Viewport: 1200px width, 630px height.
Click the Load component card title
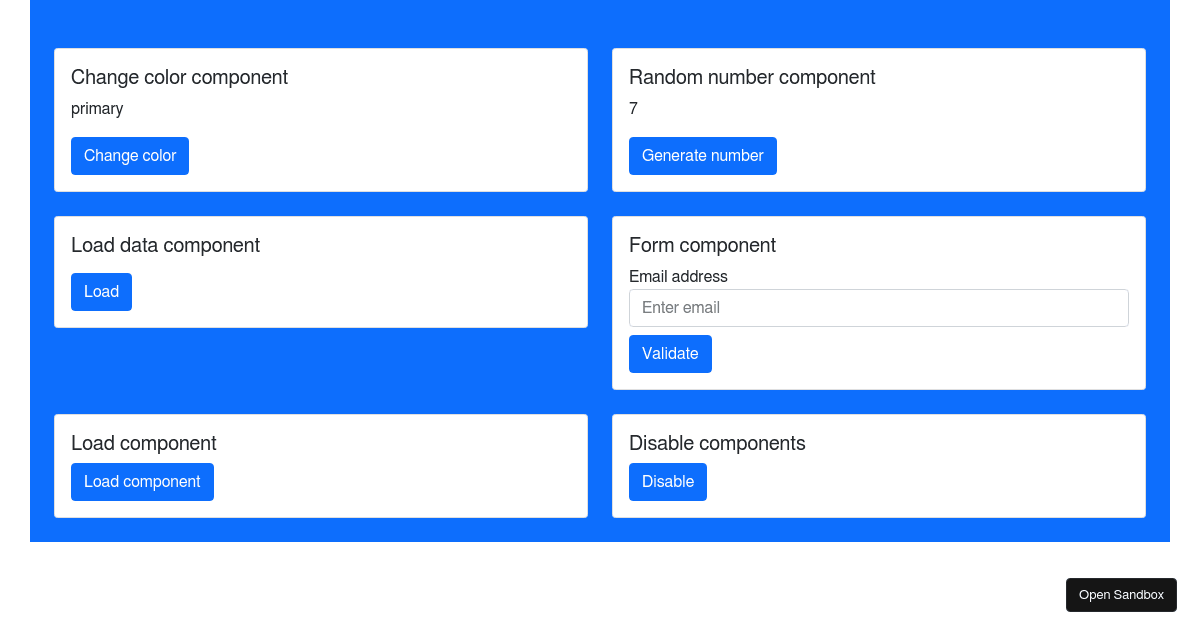(x=143, y=443)
